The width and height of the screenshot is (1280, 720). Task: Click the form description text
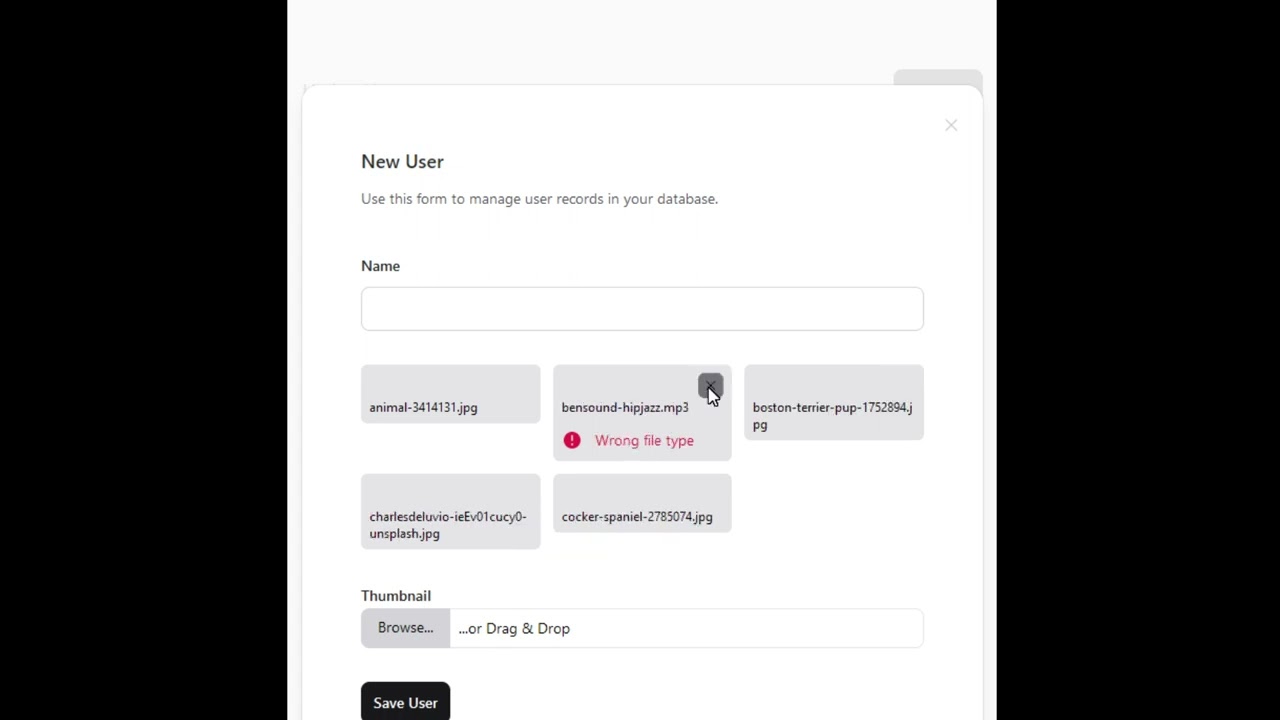(539, 199)
